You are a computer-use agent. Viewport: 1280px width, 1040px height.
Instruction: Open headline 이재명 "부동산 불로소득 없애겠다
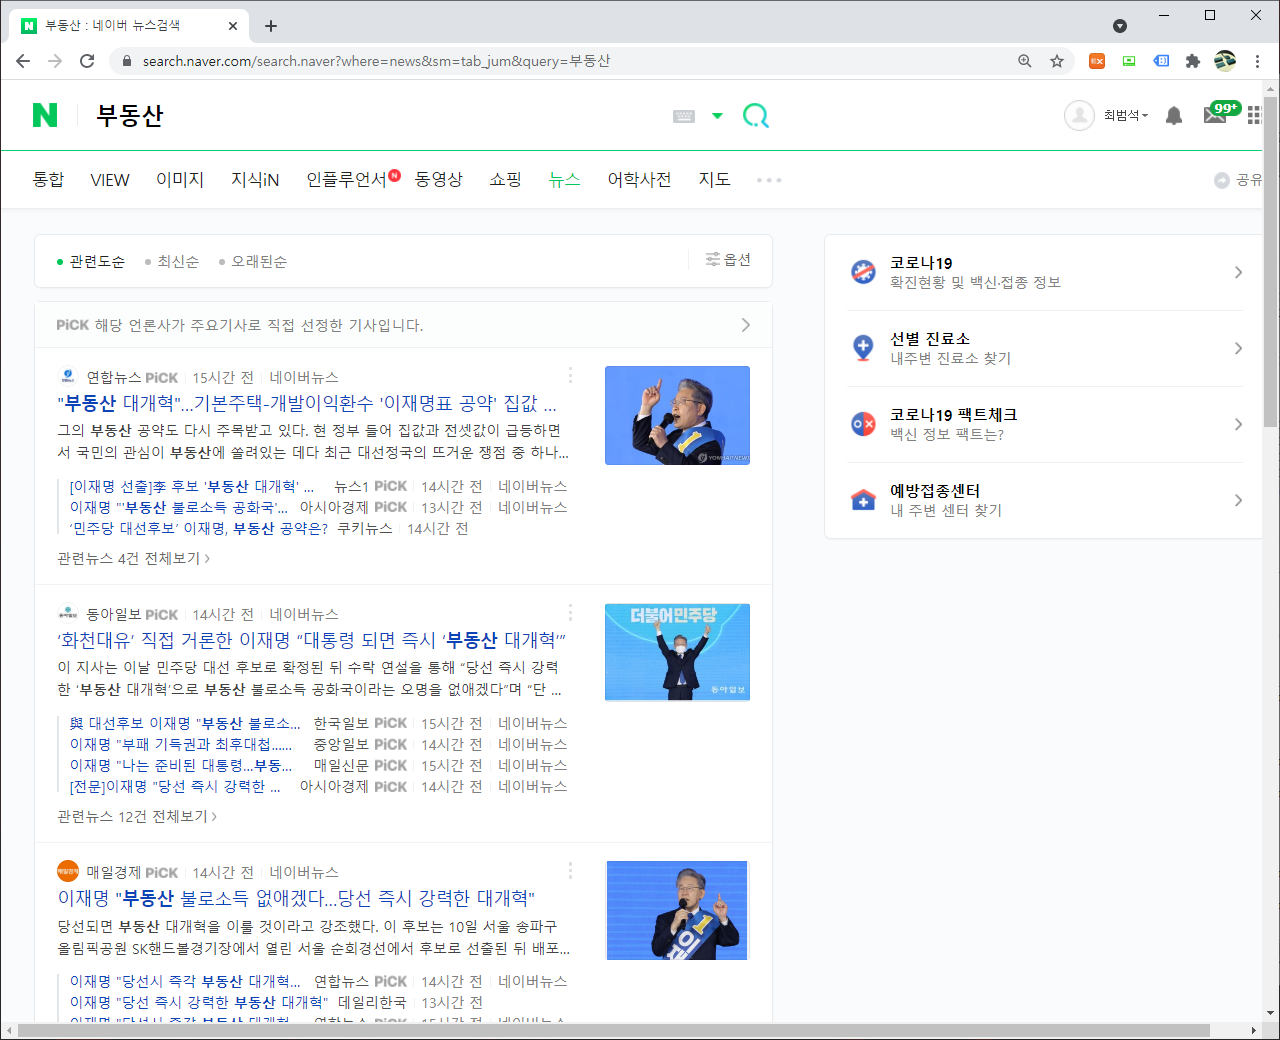click(x=296, y=898)
